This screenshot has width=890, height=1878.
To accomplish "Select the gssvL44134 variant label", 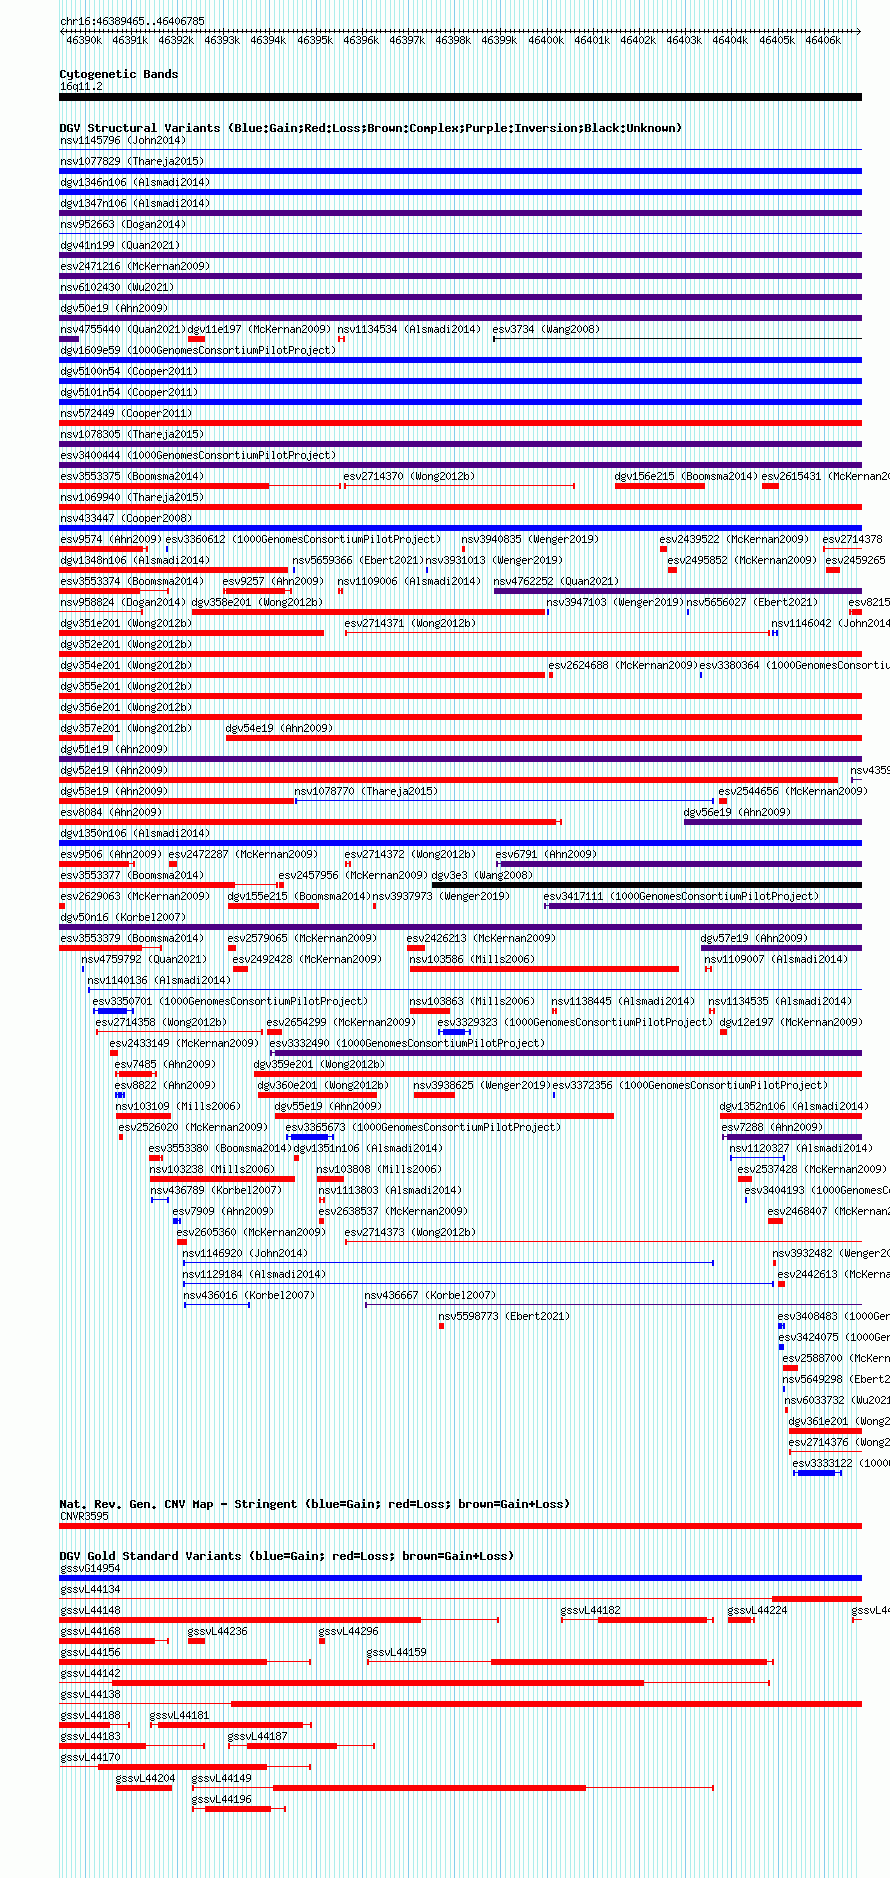I will coord(90,1589).
